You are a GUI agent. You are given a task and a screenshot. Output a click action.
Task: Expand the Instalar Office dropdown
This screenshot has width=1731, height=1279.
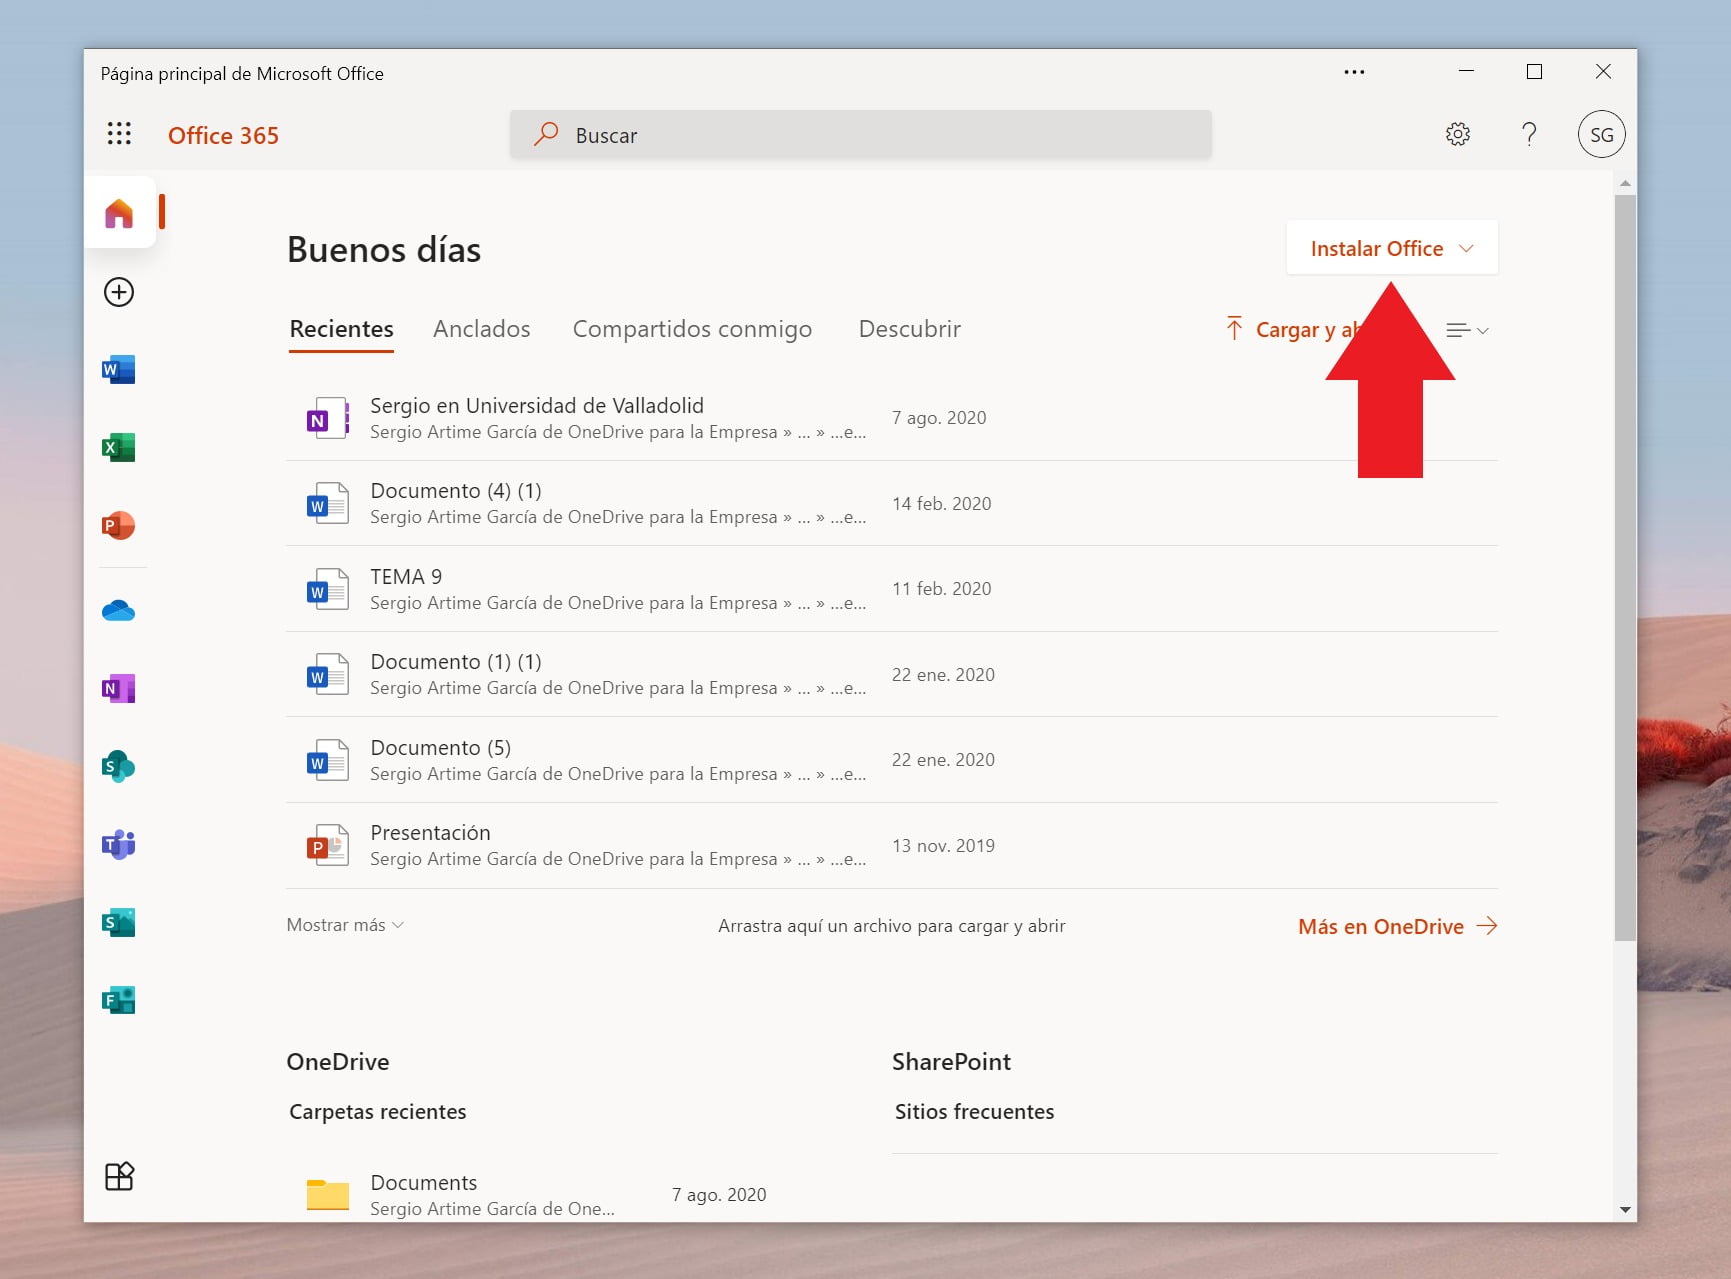tap(1391, 247)
